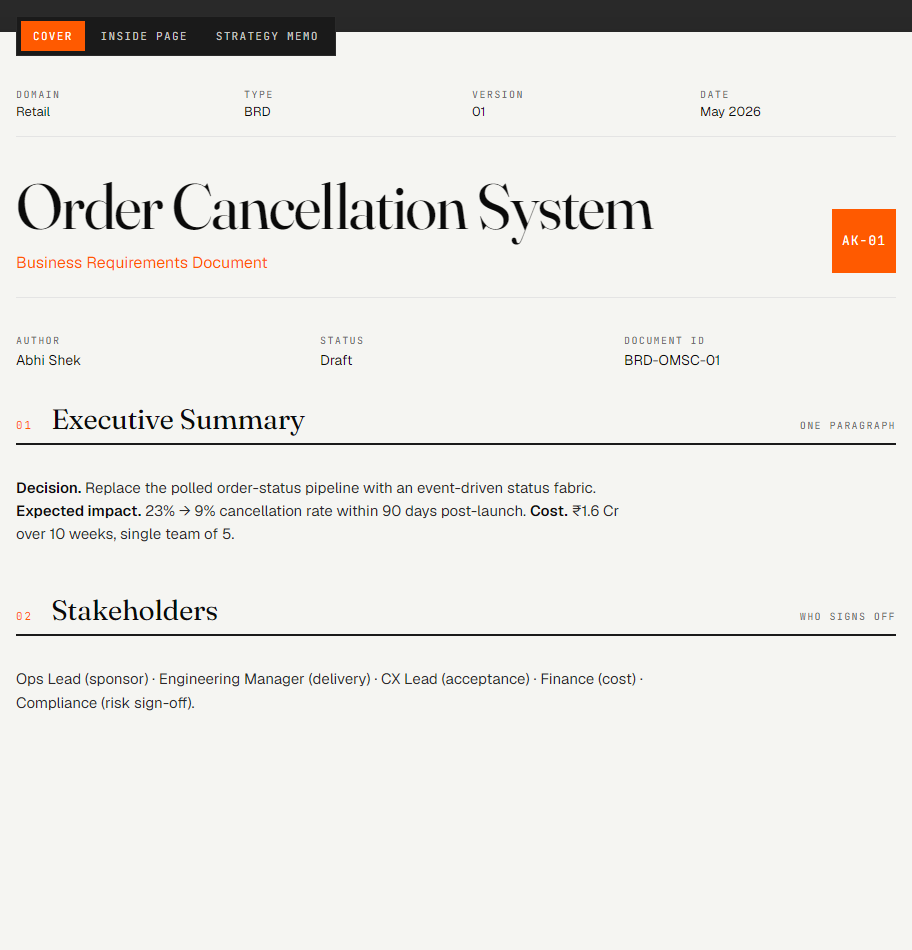This screenshot has height=950, width=912.
Task: Select the Executive Summary heading
Action: [178, 420]
